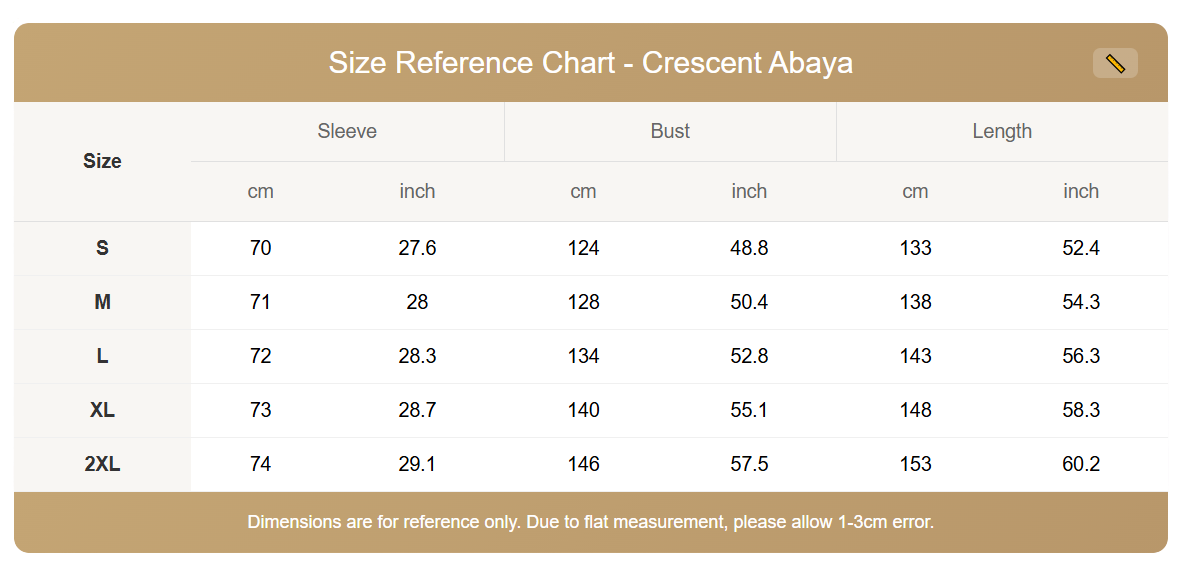
Task: Click the 27.6 inch sleeve cell
Action: tap(417, 248)
